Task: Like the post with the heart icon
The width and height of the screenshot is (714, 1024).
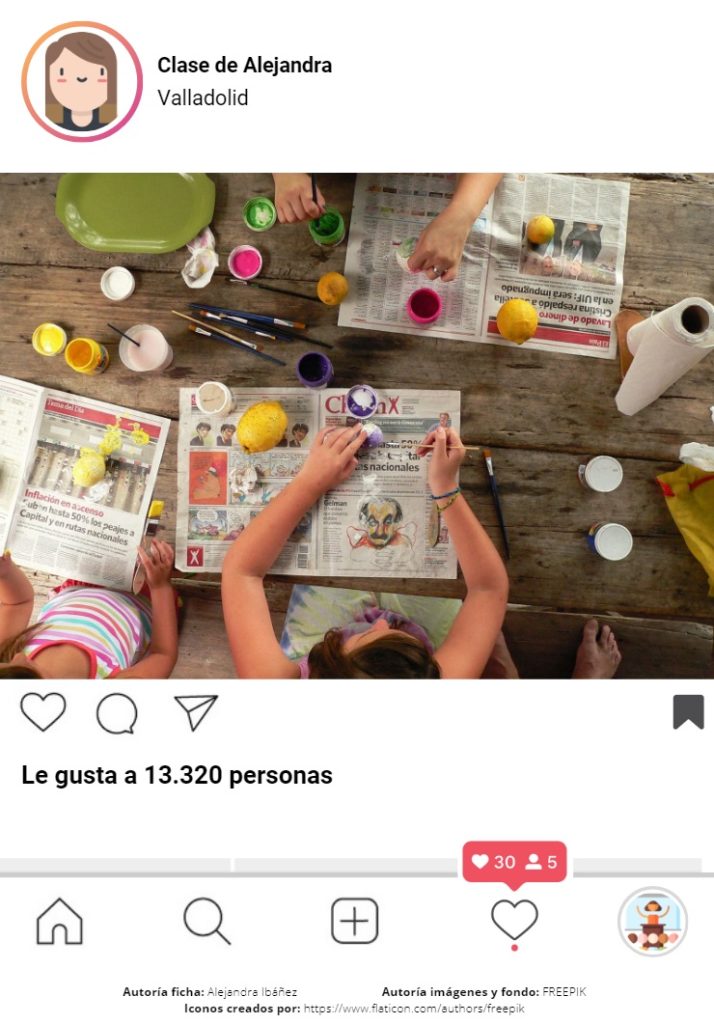Action: point(43,711)
